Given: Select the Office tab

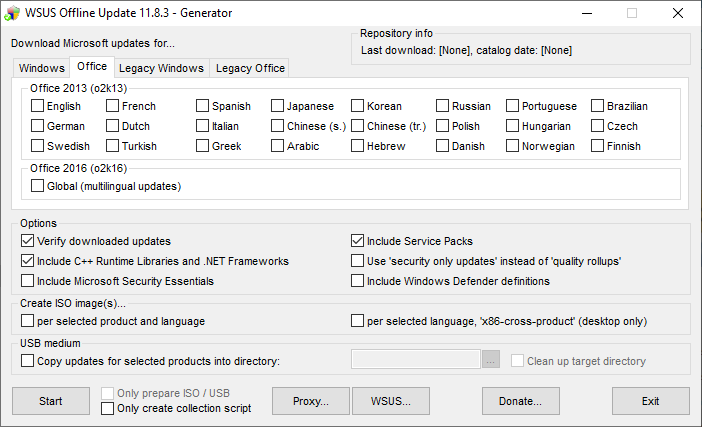Looking at the screenshot, I should [x=92, y=66].
